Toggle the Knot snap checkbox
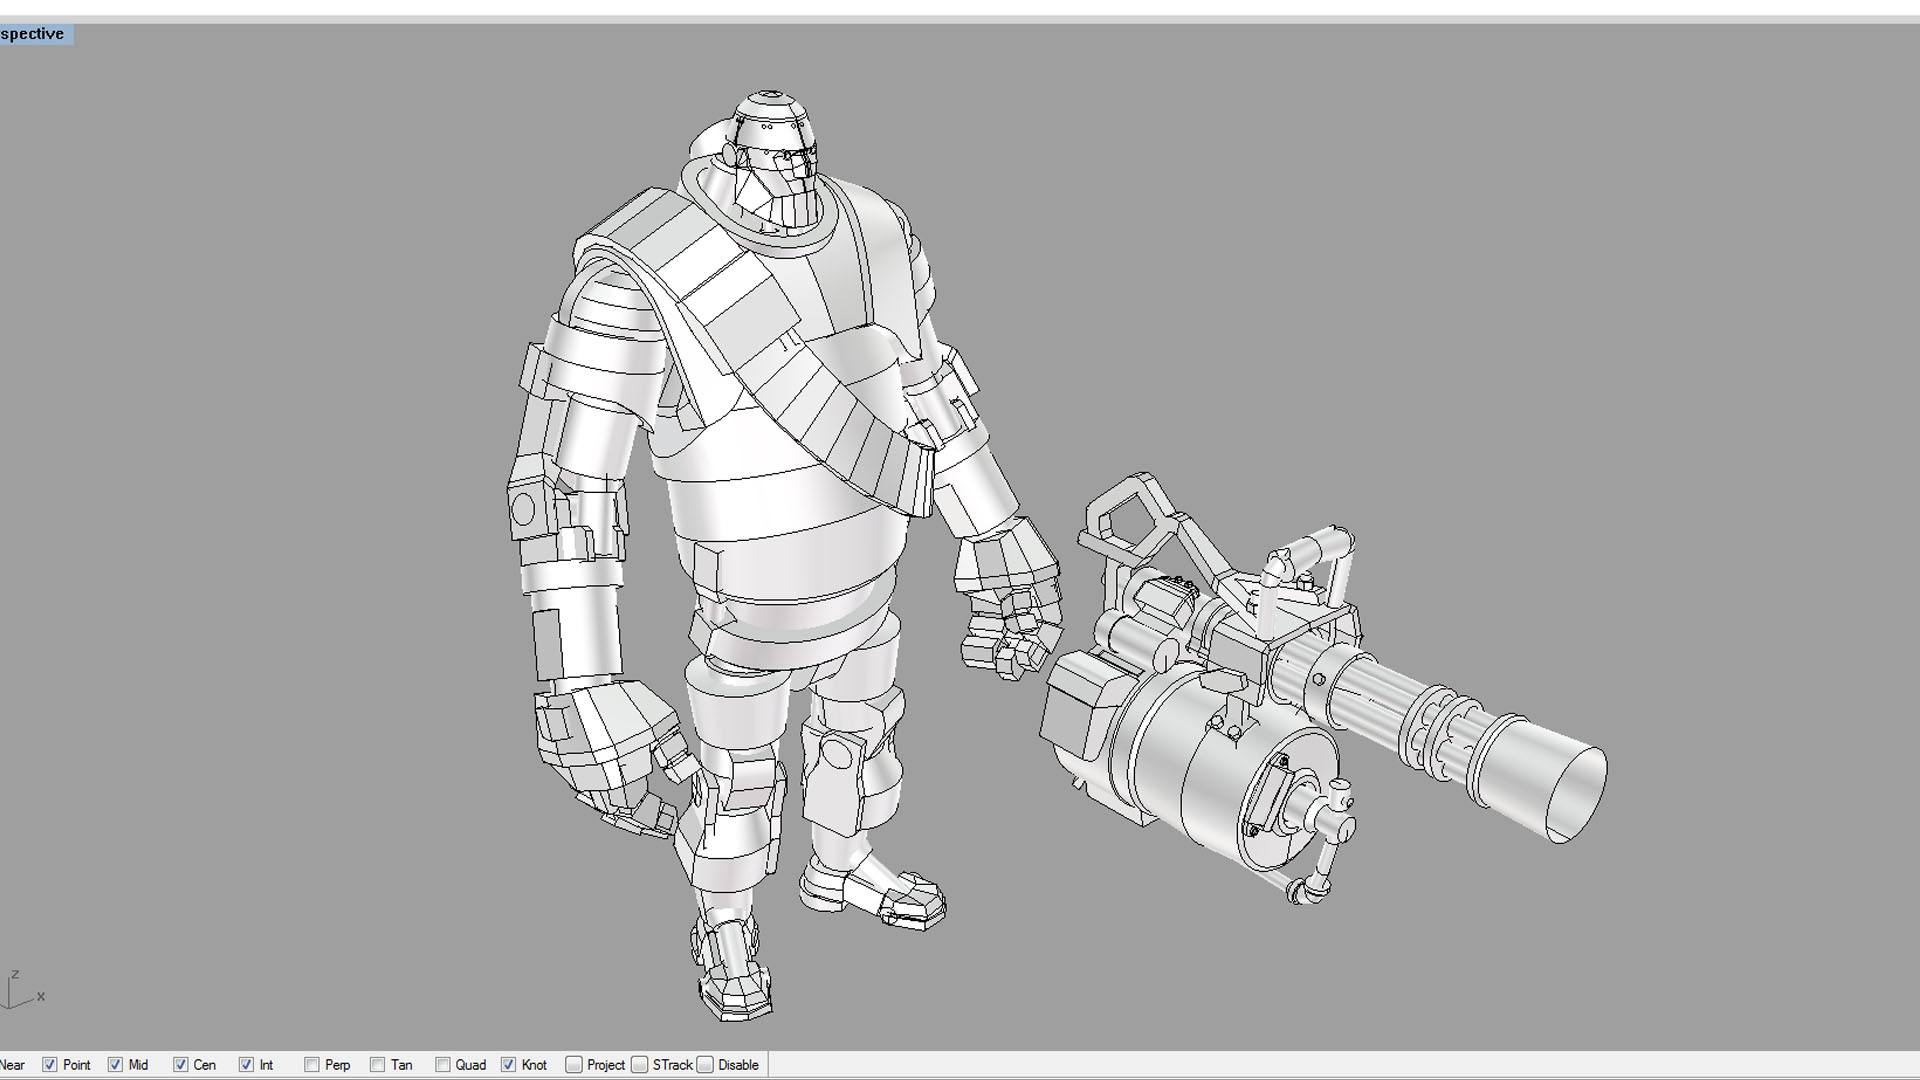This screenshot has height=1080, width=1920. click(508, 1065)
